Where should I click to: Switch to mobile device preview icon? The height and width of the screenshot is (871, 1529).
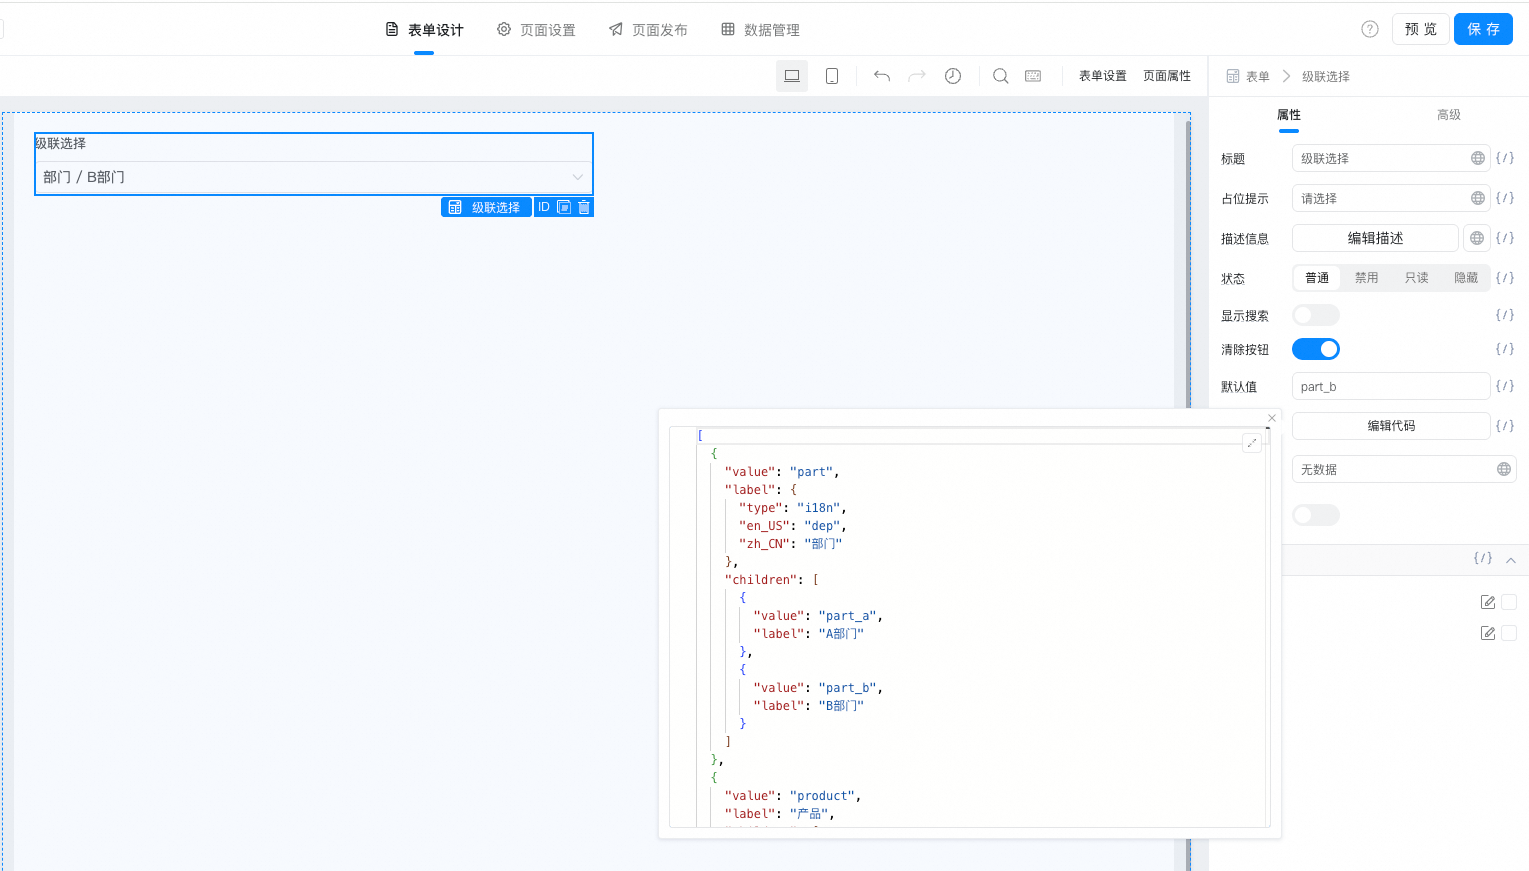831,76
